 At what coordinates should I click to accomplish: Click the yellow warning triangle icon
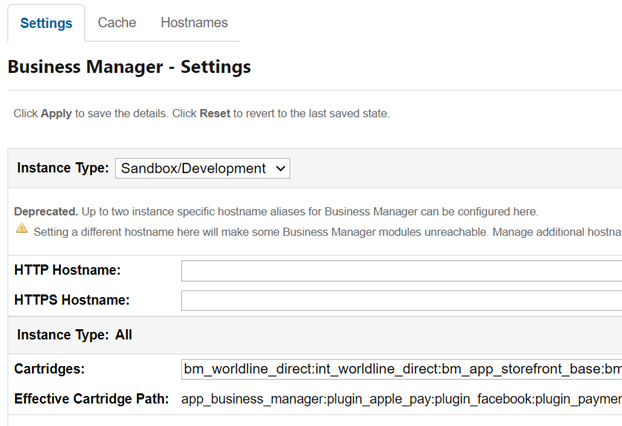21,230
